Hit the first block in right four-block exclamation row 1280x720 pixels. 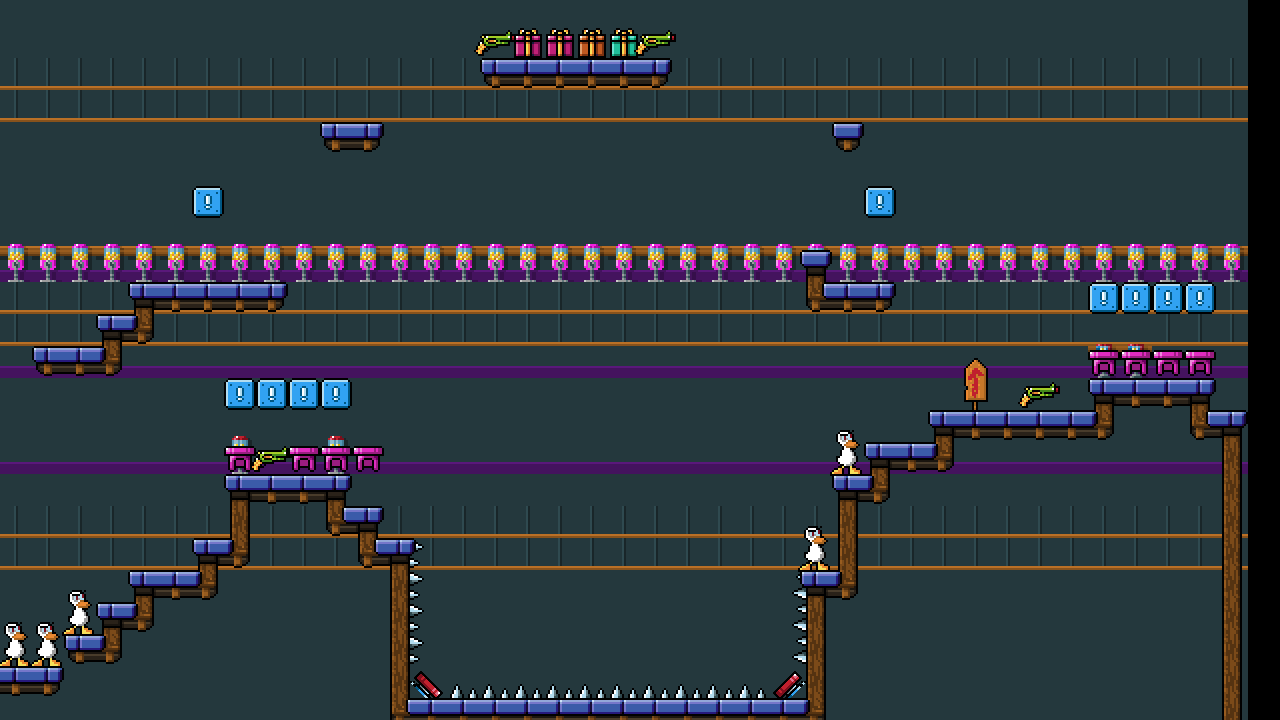1104,298
